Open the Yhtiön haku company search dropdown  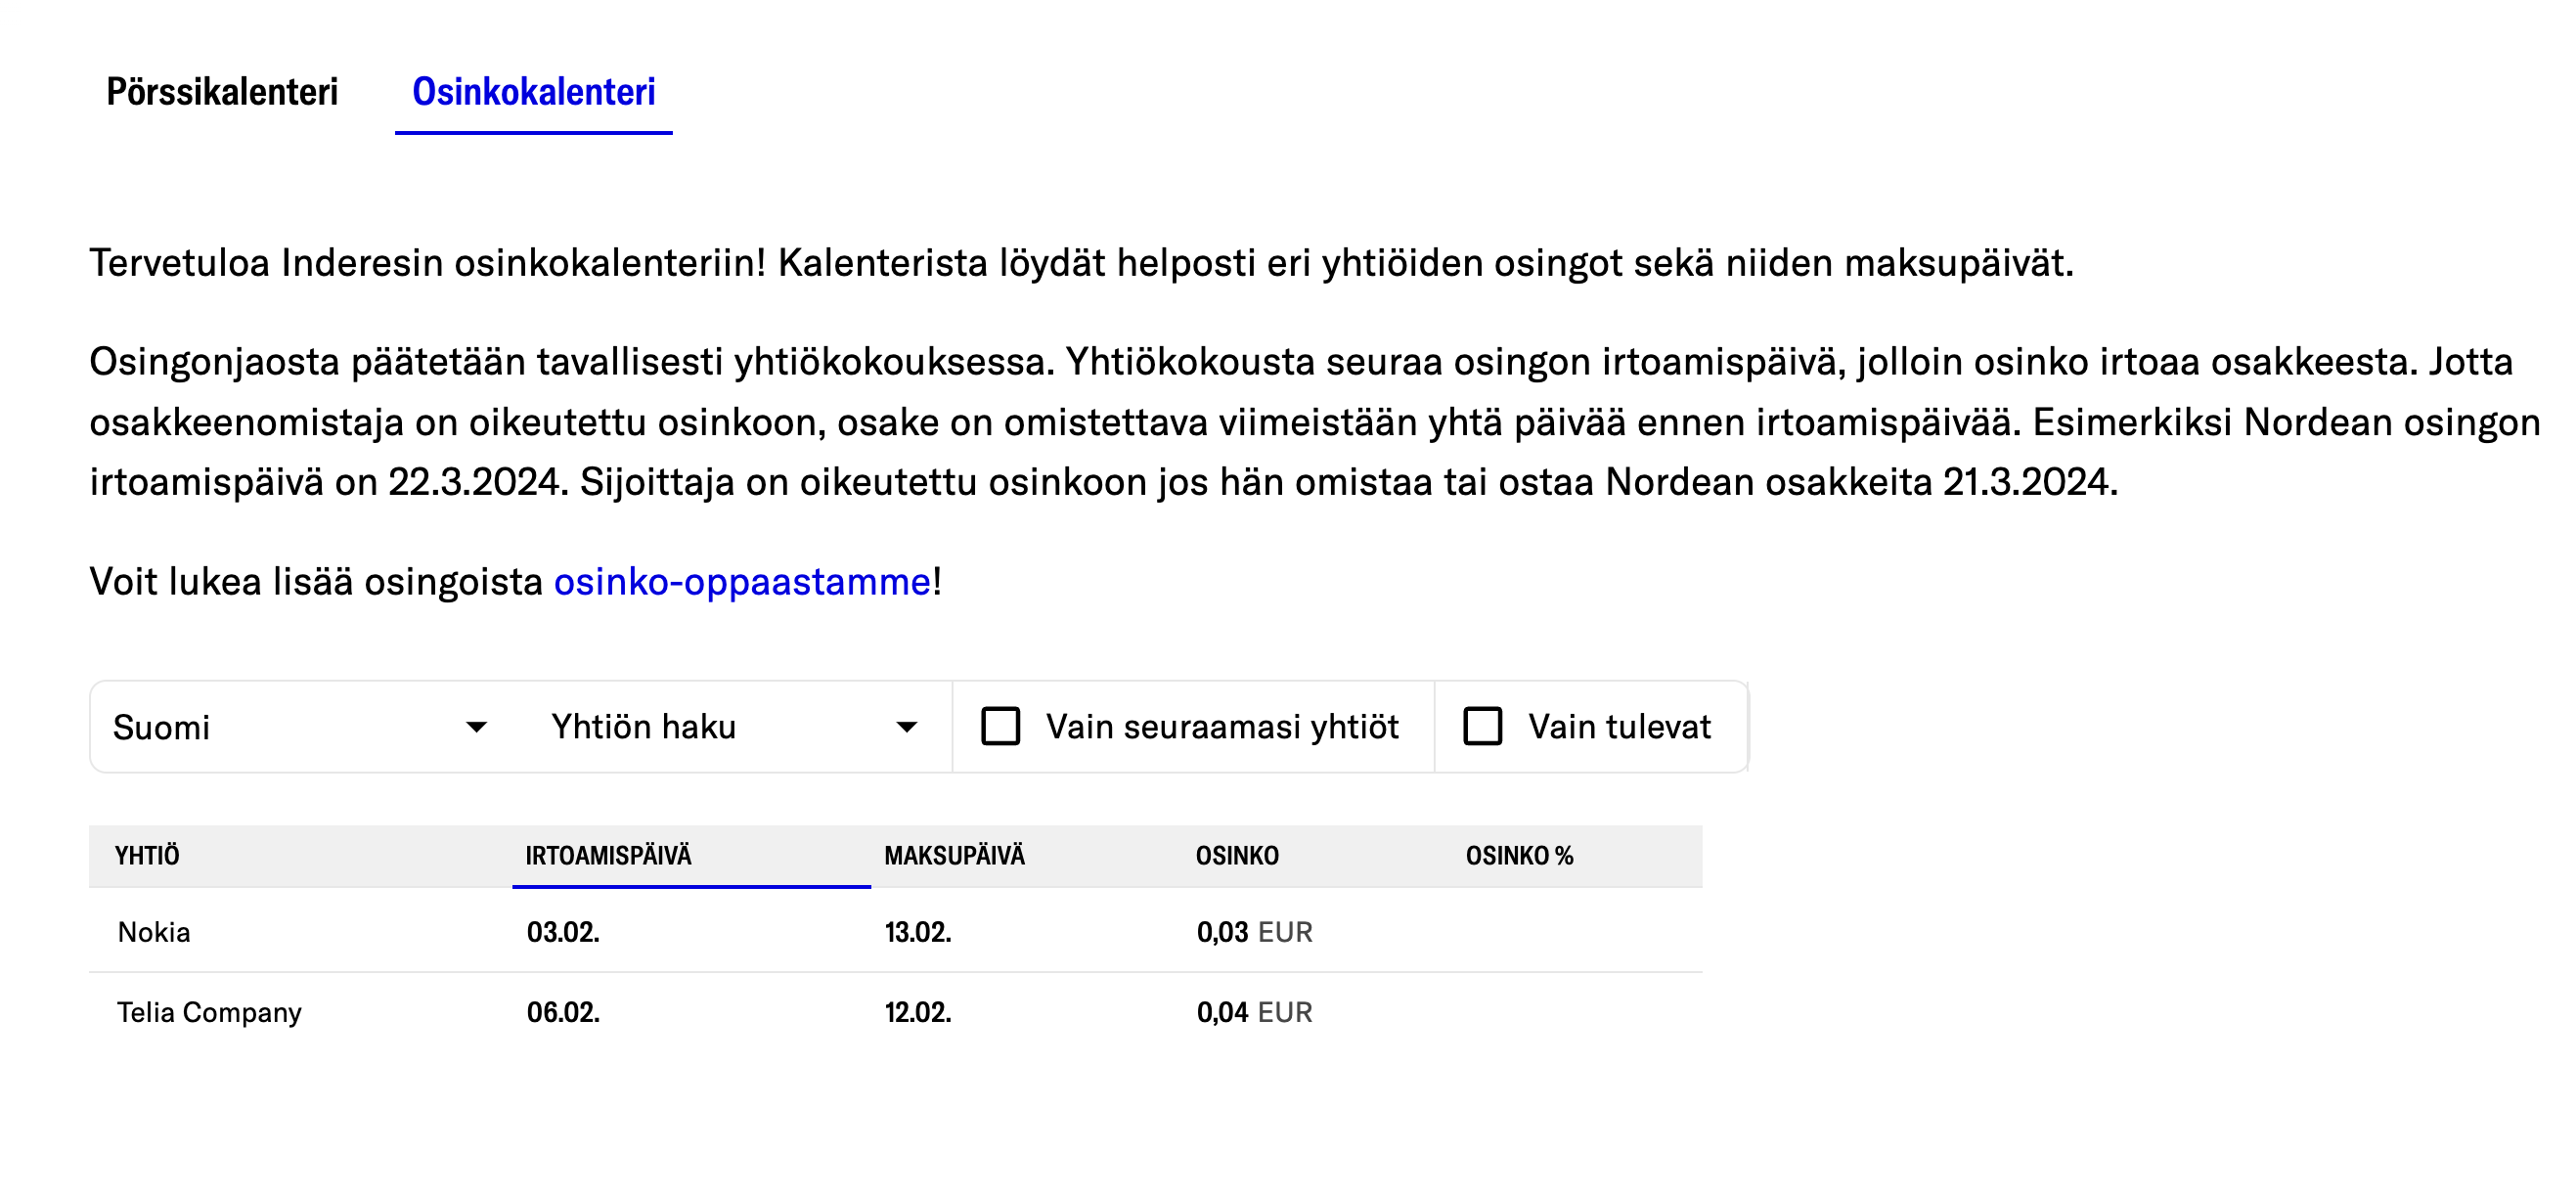tap(720, 727)
